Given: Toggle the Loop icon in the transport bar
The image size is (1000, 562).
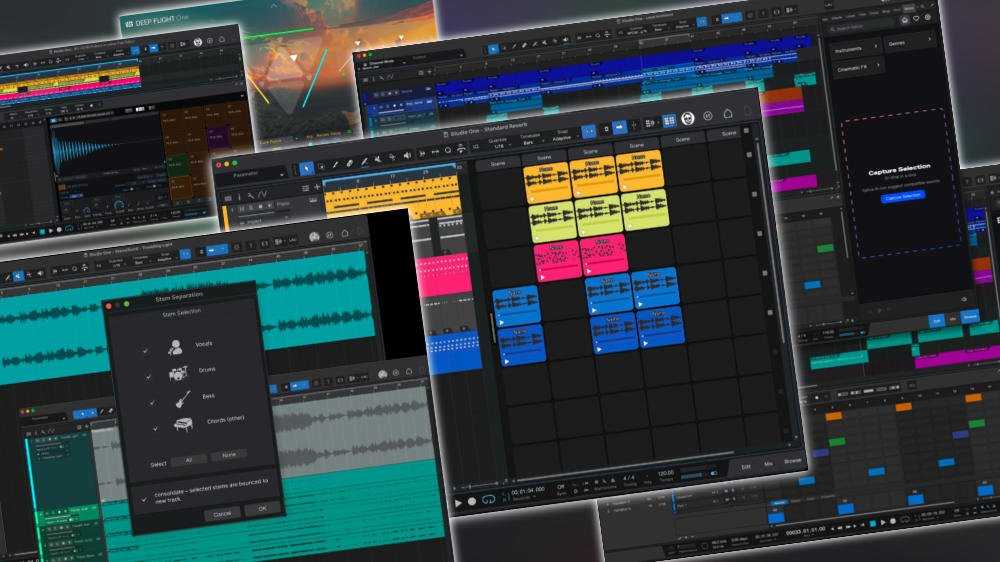Looking at the screenshot, I should [x=489, y=499].
